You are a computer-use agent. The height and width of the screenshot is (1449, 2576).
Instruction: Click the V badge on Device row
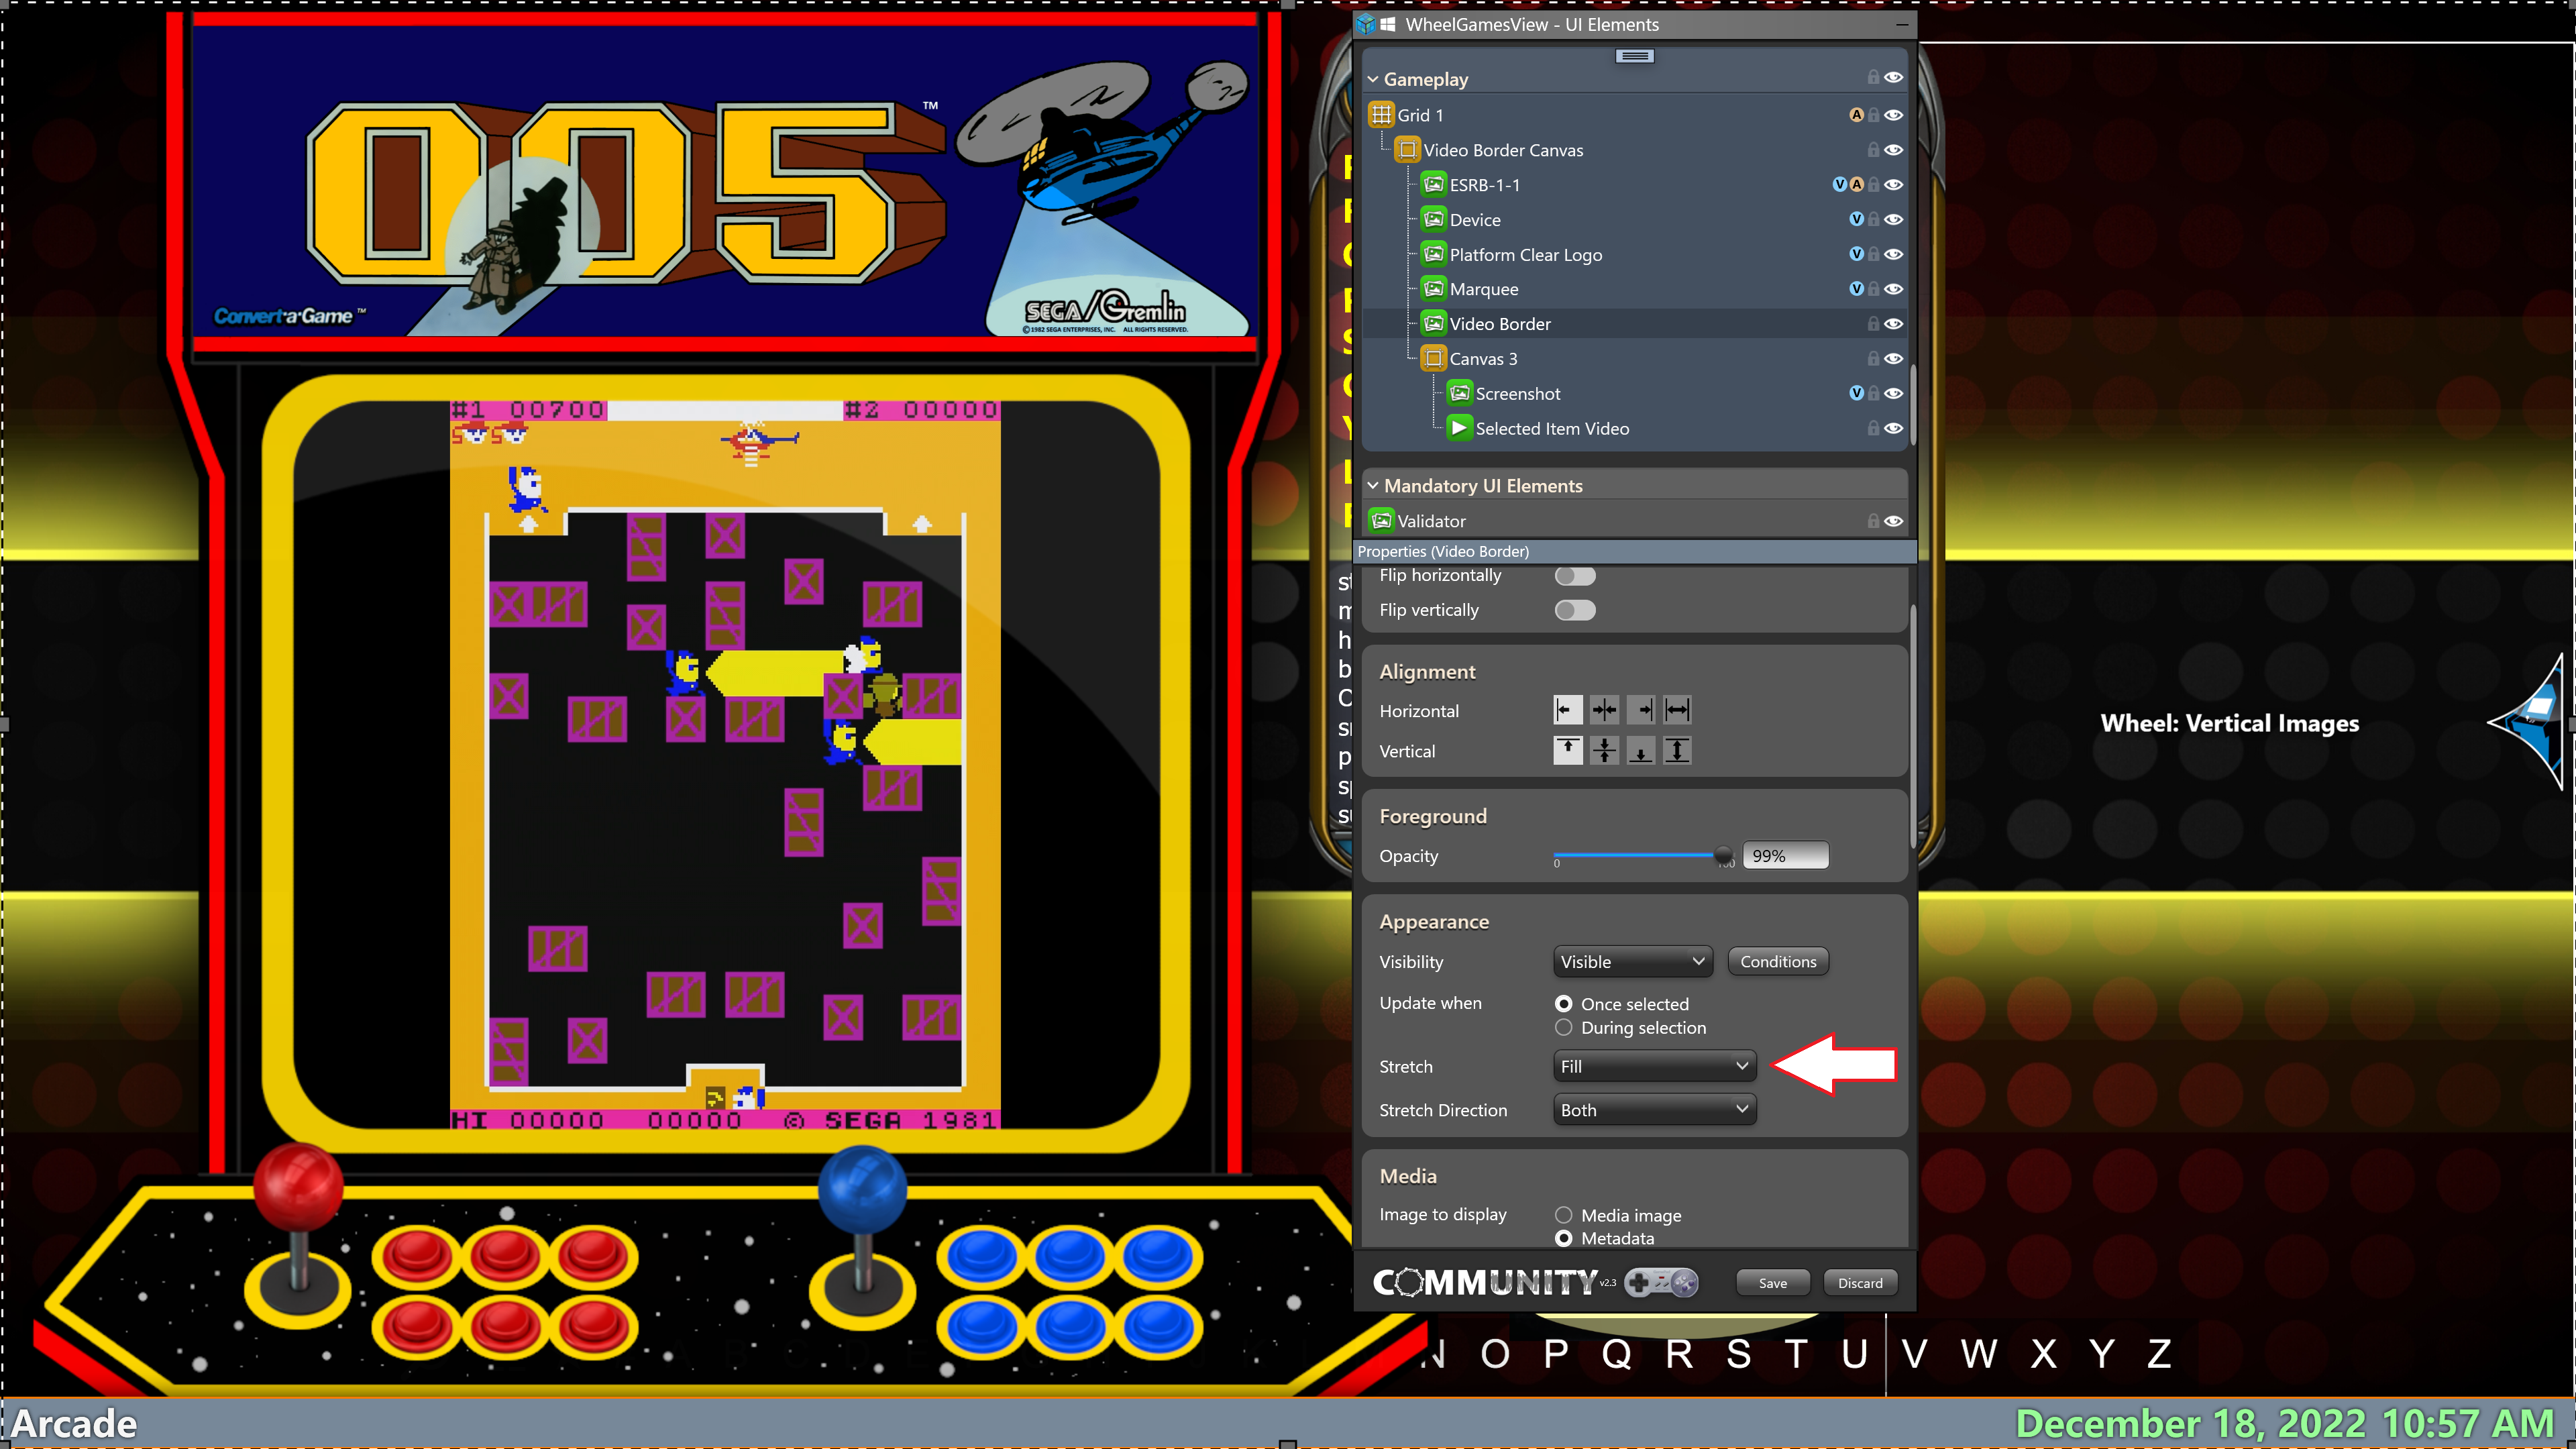(x=1856, y=219)
